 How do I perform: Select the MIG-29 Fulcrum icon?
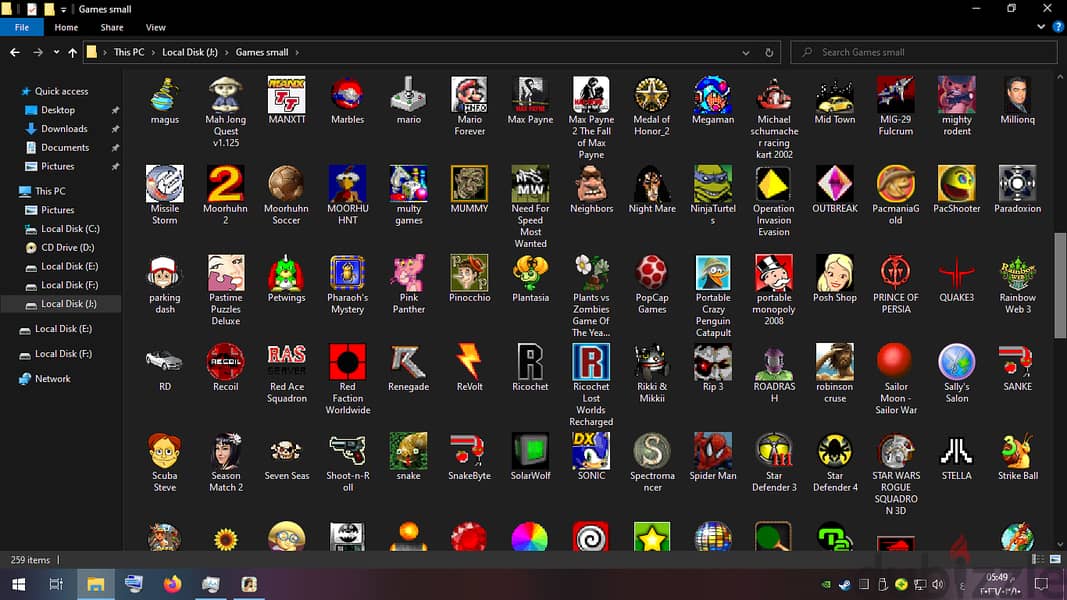click(x=896, y=95)
